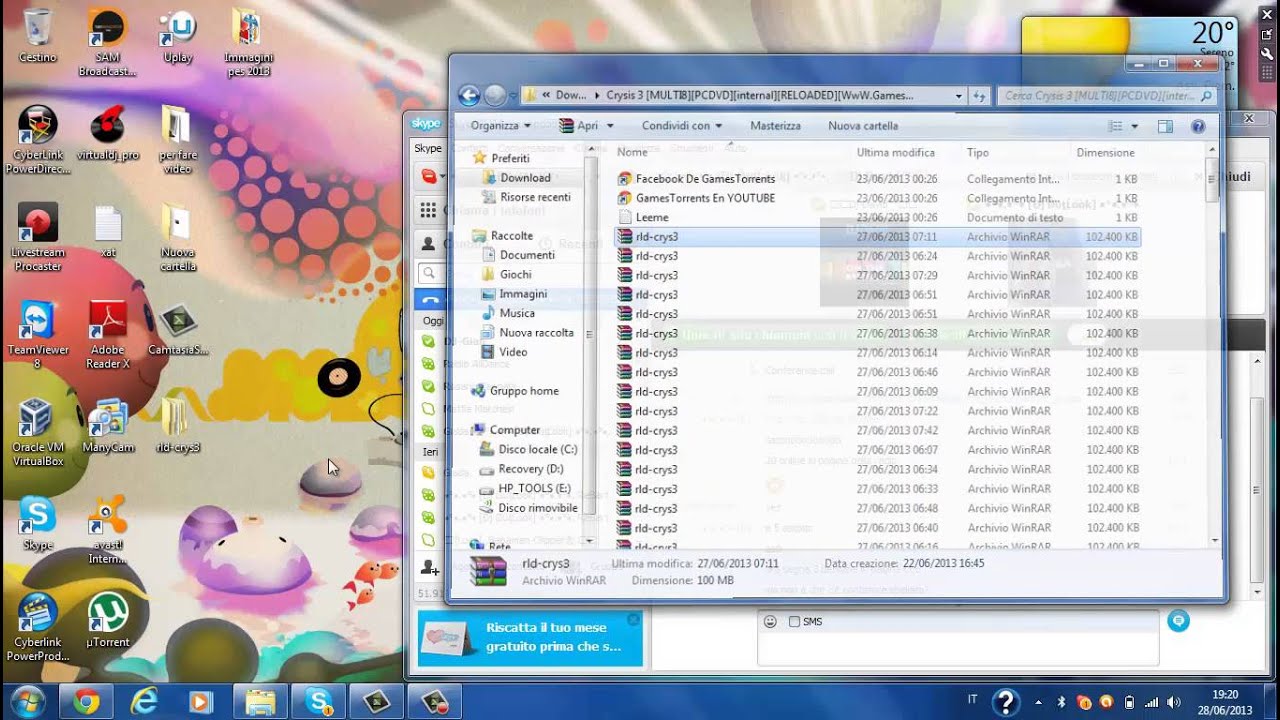Refresh the Explorer address bar location

pyautogui.click(x=979, y=96)
